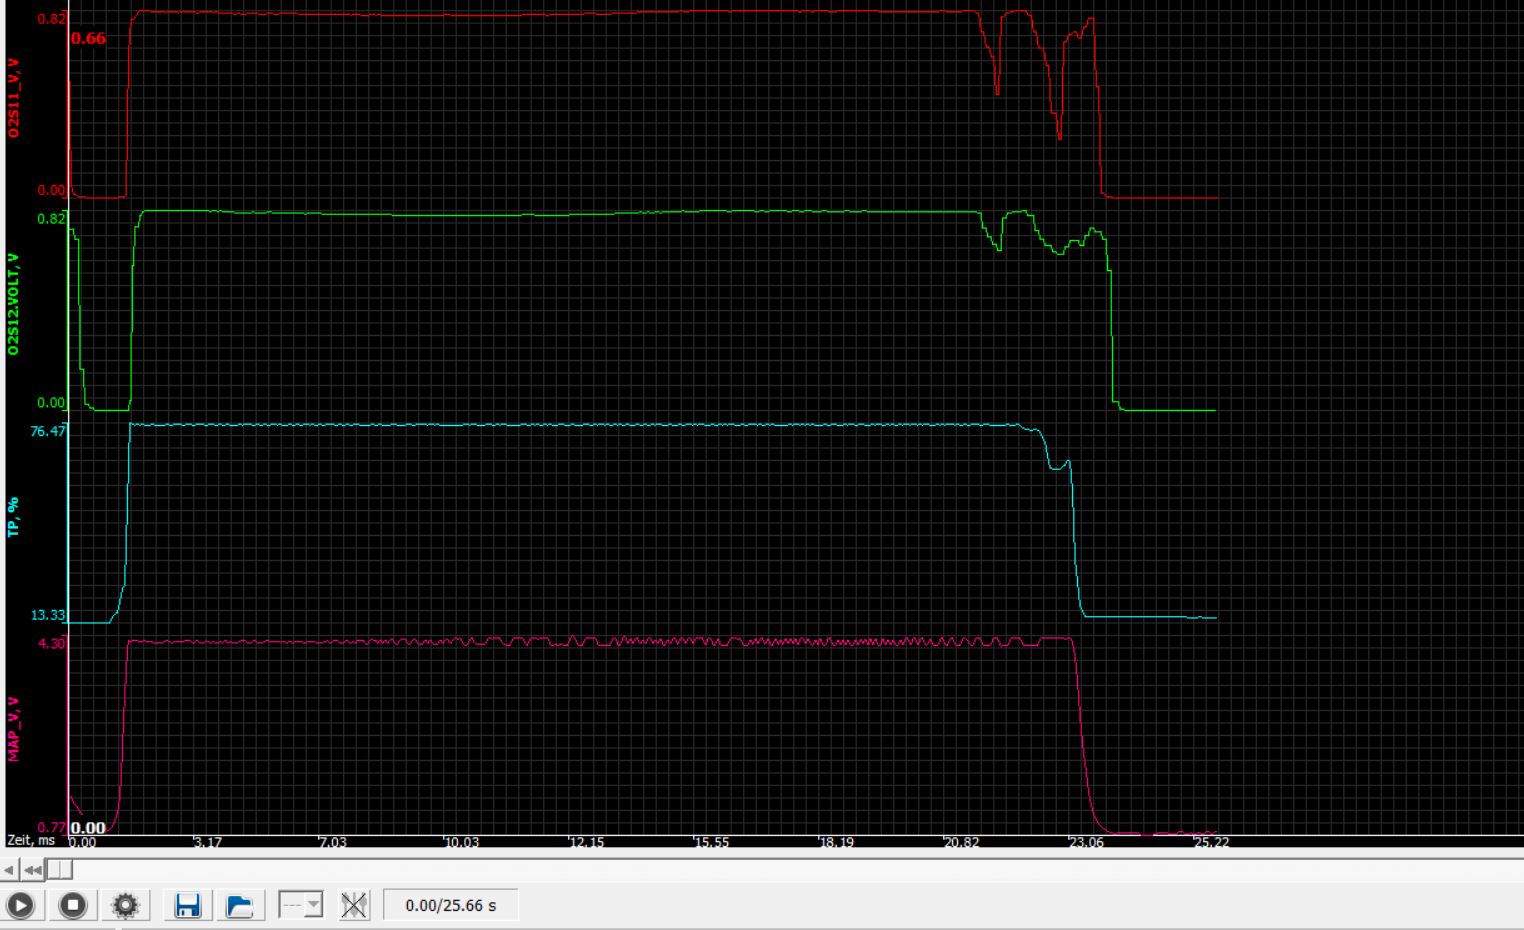Select the green O2S12.VOLT channel label
This screenshot has width=1524, height=930.
pos(13,304)
